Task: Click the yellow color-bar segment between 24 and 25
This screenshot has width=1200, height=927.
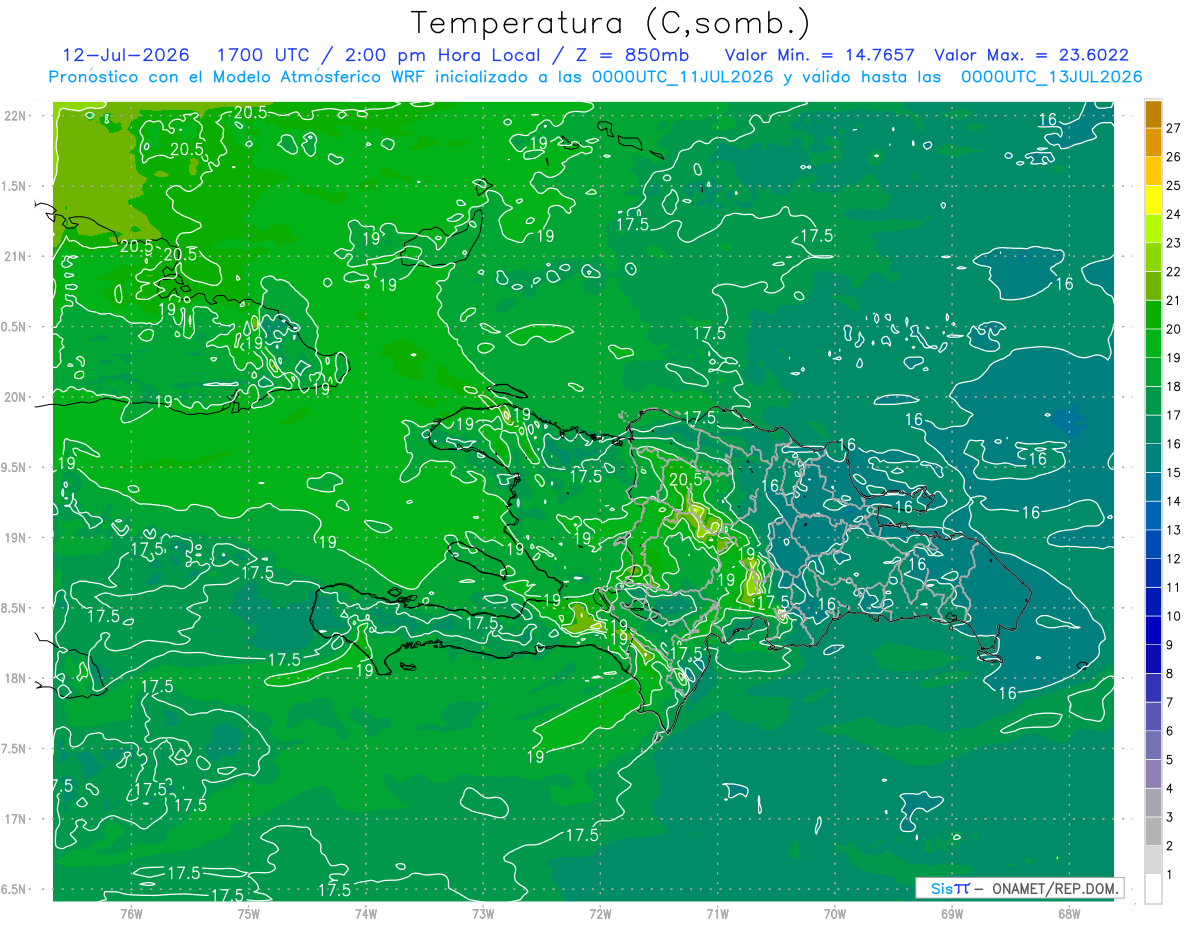Action: coord(1153,200)
